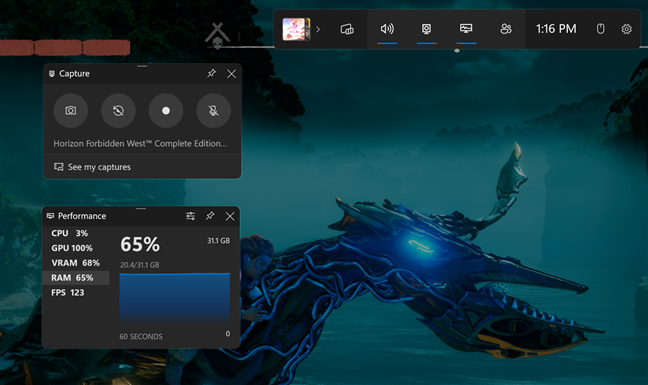Image resolution: width=648 pixels, height=385 pixels.
Task: Open the Xbox Social people icon
Action: pos(506,29)
